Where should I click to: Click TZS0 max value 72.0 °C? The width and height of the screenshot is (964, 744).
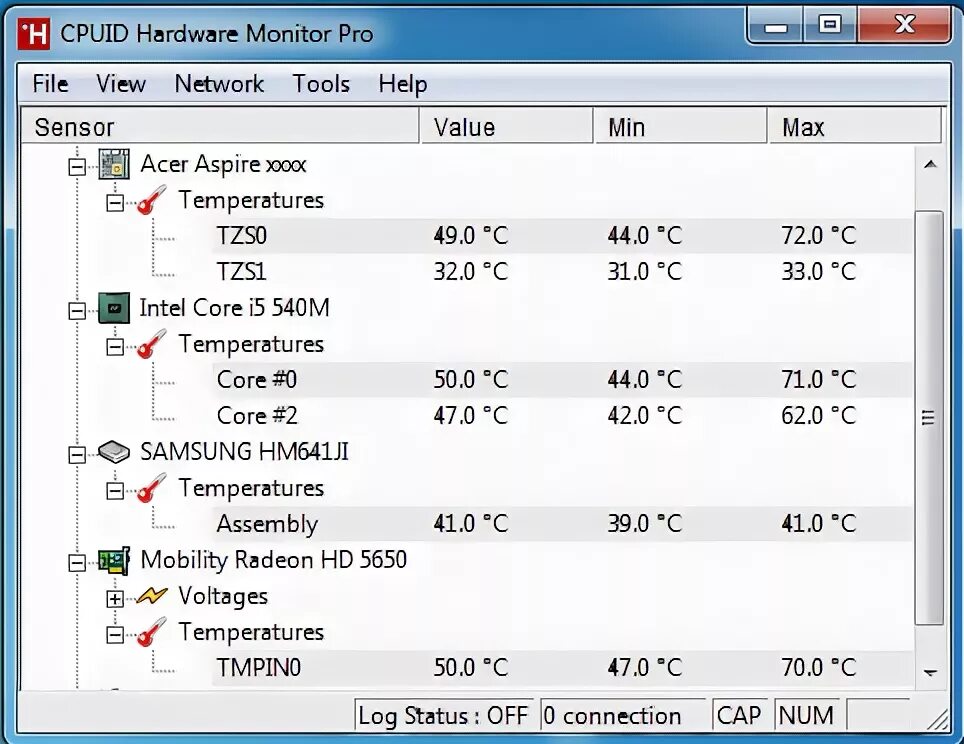click(x=818, y=235)
